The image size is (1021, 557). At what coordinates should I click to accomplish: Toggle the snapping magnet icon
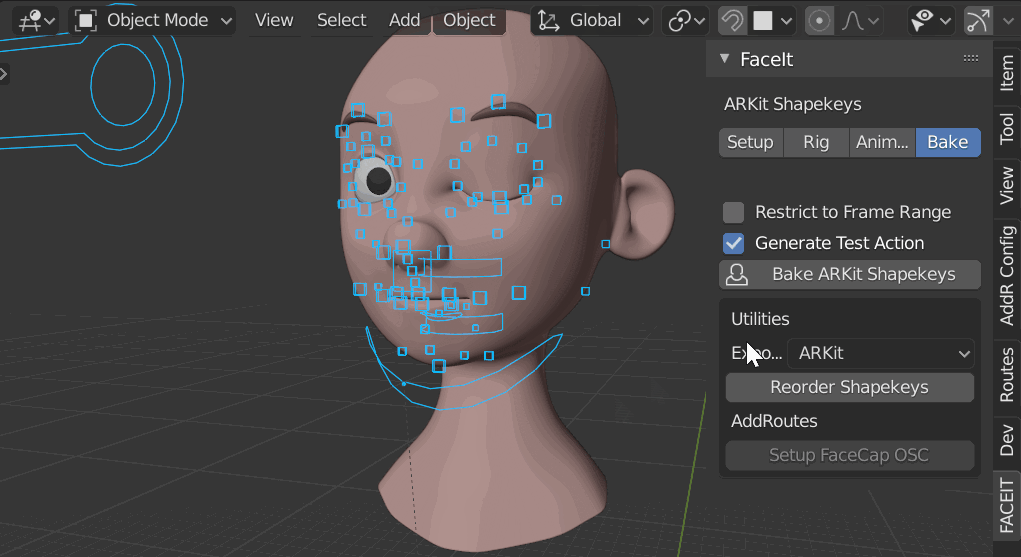tap(733, 20)
